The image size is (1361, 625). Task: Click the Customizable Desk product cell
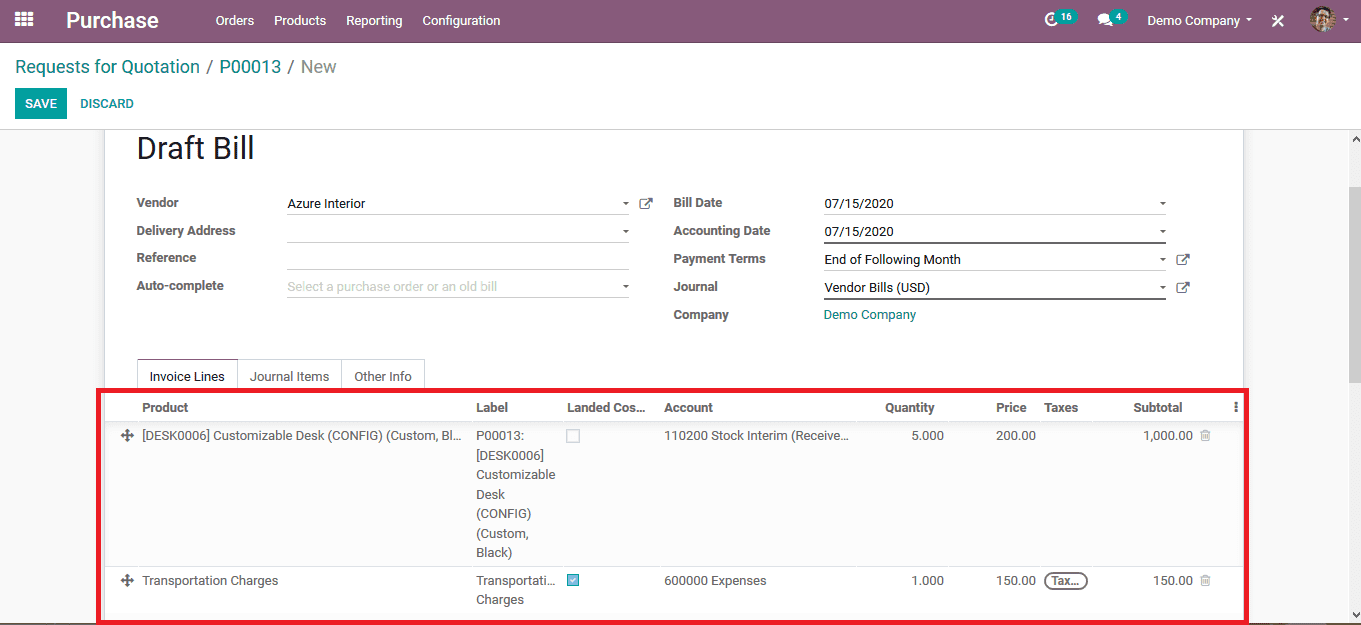[302, 436]
